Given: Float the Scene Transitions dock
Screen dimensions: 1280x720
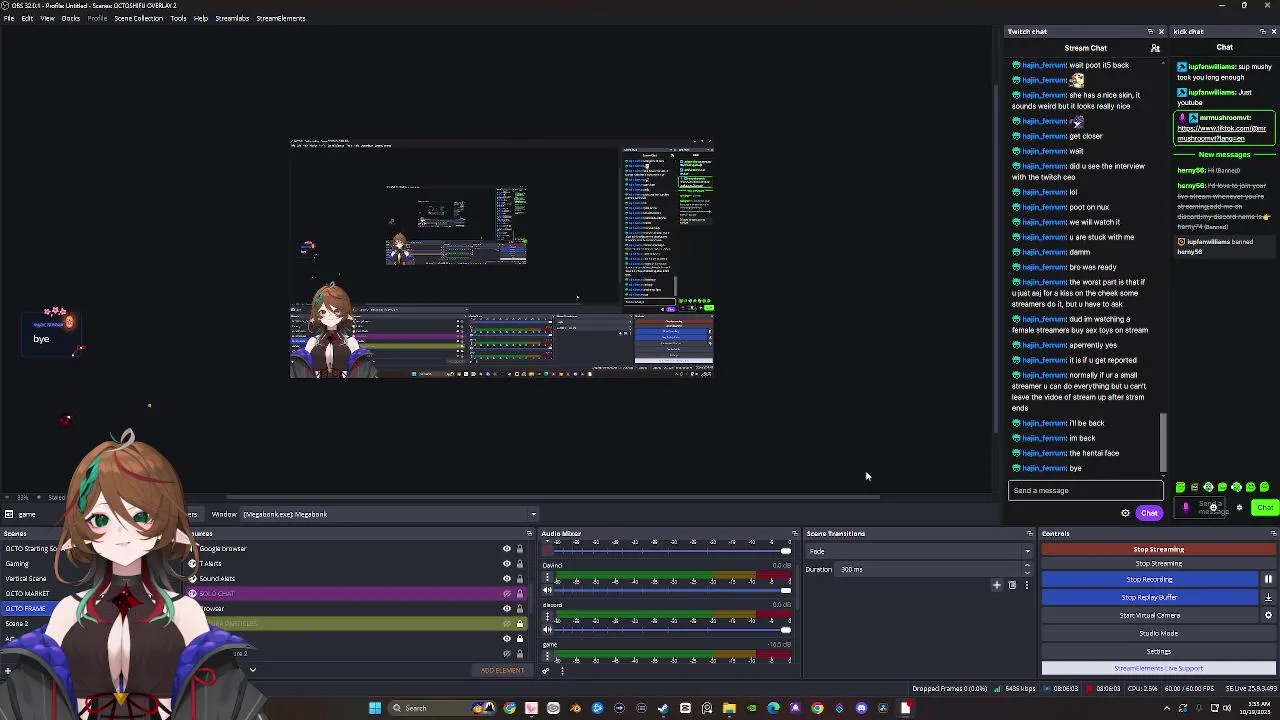Looking at the screenshot, I should [x=1030, y=533].
